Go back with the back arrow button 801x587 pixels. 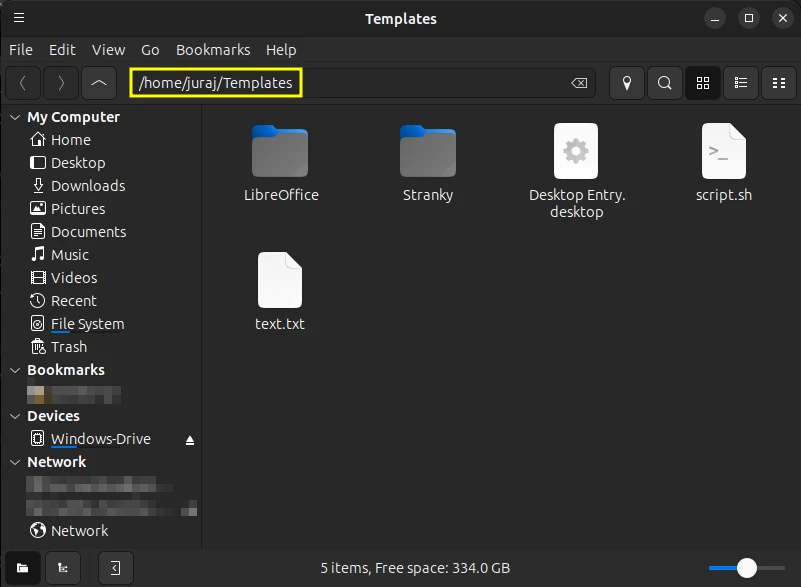pos(23,83)
